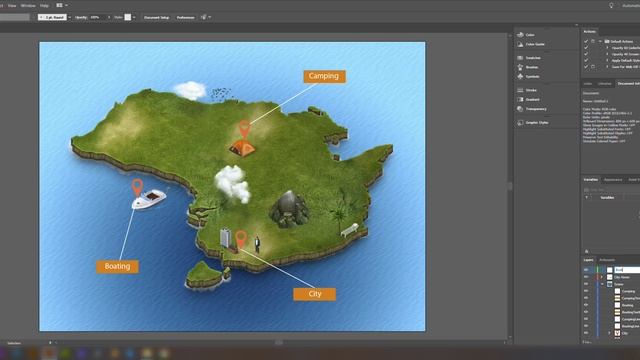
Task: Collapse the Default Actions set
Action: click(600, 41)
